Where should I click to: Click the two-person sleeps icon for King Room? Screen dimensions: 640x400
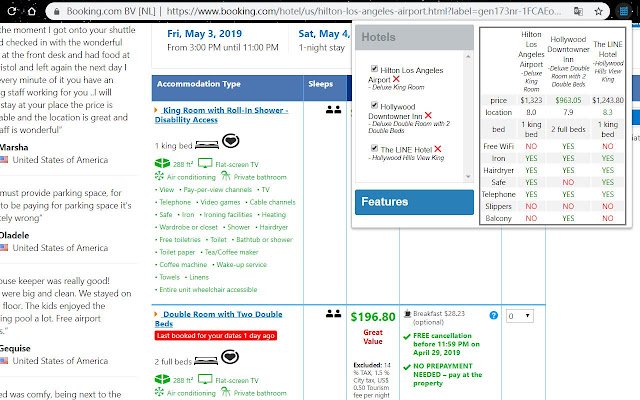coord(333,110)
